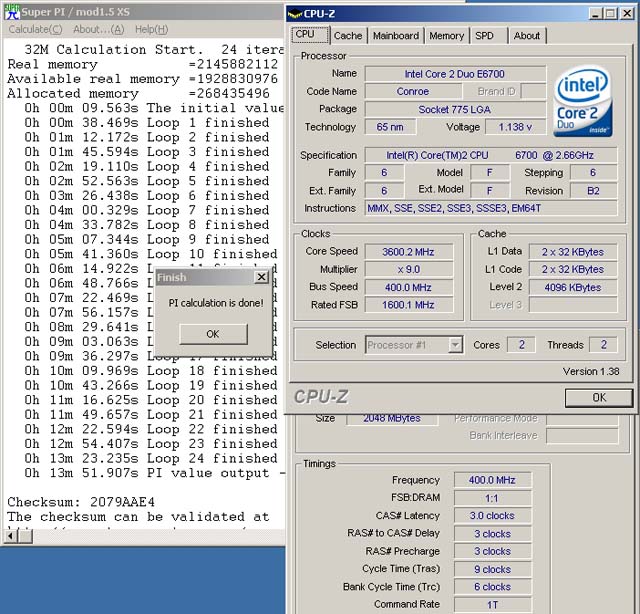The width and height of the screenshot is (640, 614).
Task: Confirm the Finish dialog with OK
Action: 213,334
